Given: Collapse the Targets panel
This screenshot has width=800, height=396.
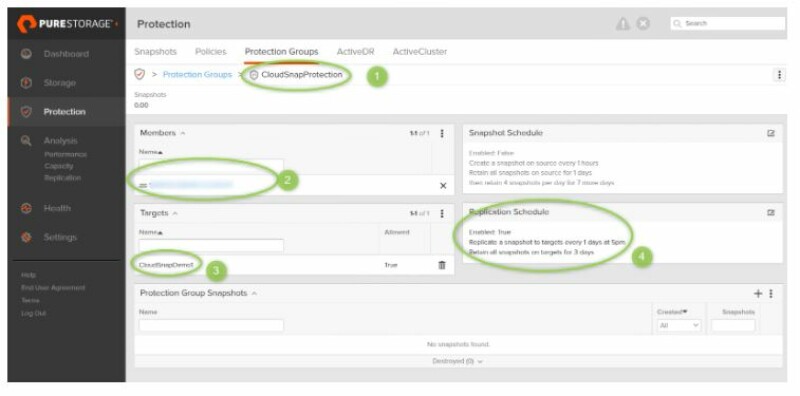Looking at the screenshot, I should click(x=175, y=213).
